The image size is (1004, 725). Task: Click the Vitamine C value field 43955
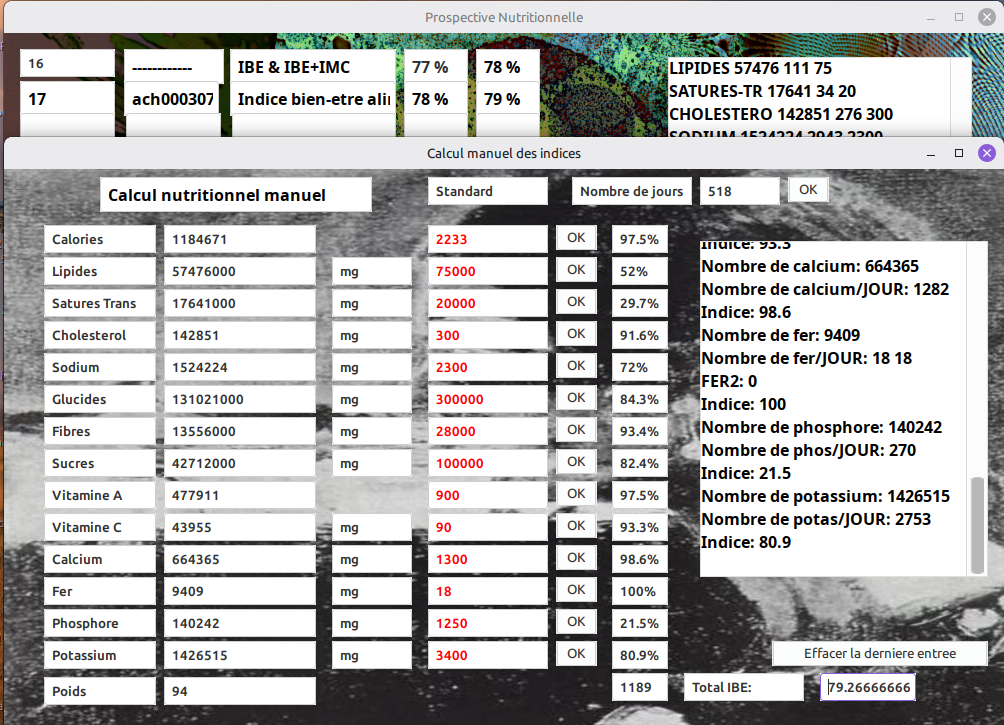coord(239,528)
